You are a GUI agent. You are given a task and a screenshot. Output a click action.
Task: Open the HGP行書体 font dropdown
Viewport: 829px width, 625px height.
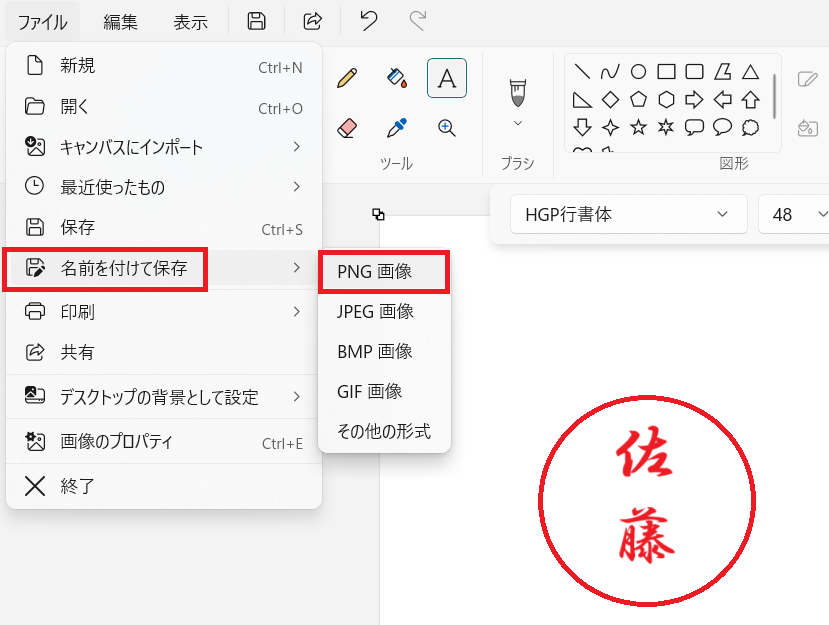point(628,215)
